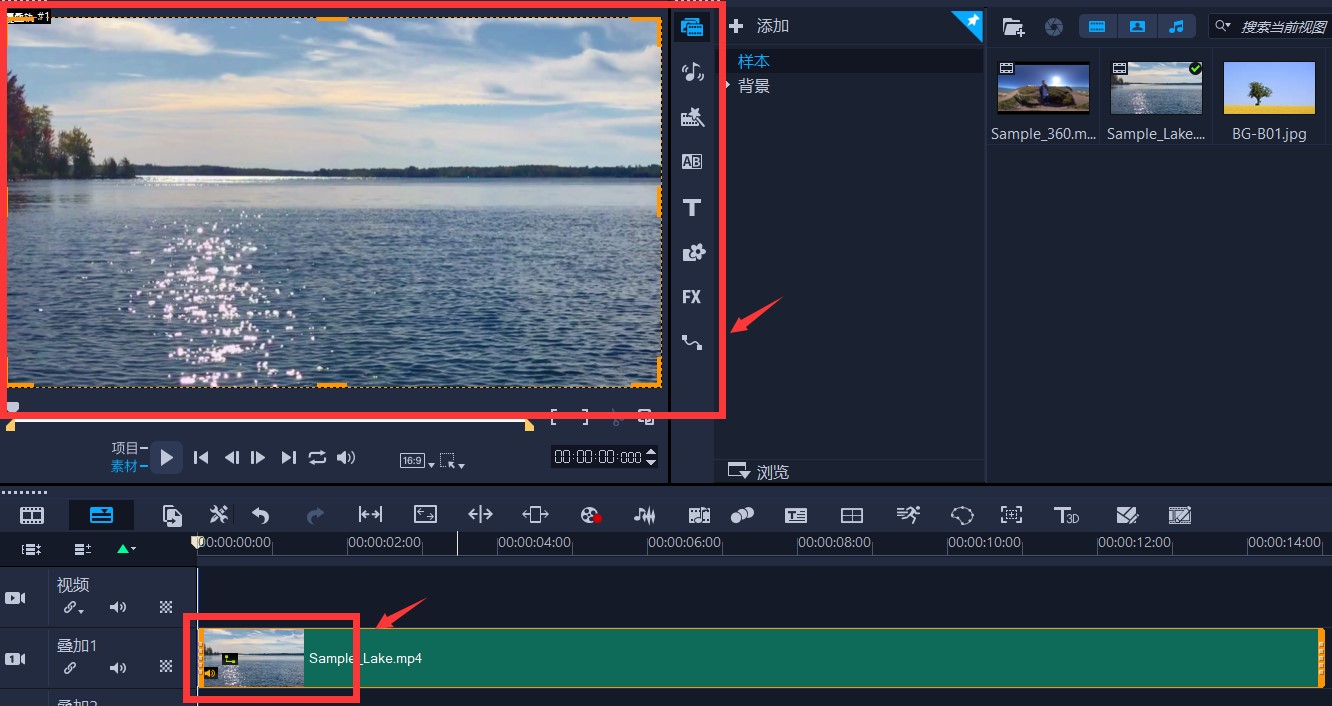Open the 16:9 aspect ratio dropdown
The width and height of the screenshot is (1332, 706).
417,461
